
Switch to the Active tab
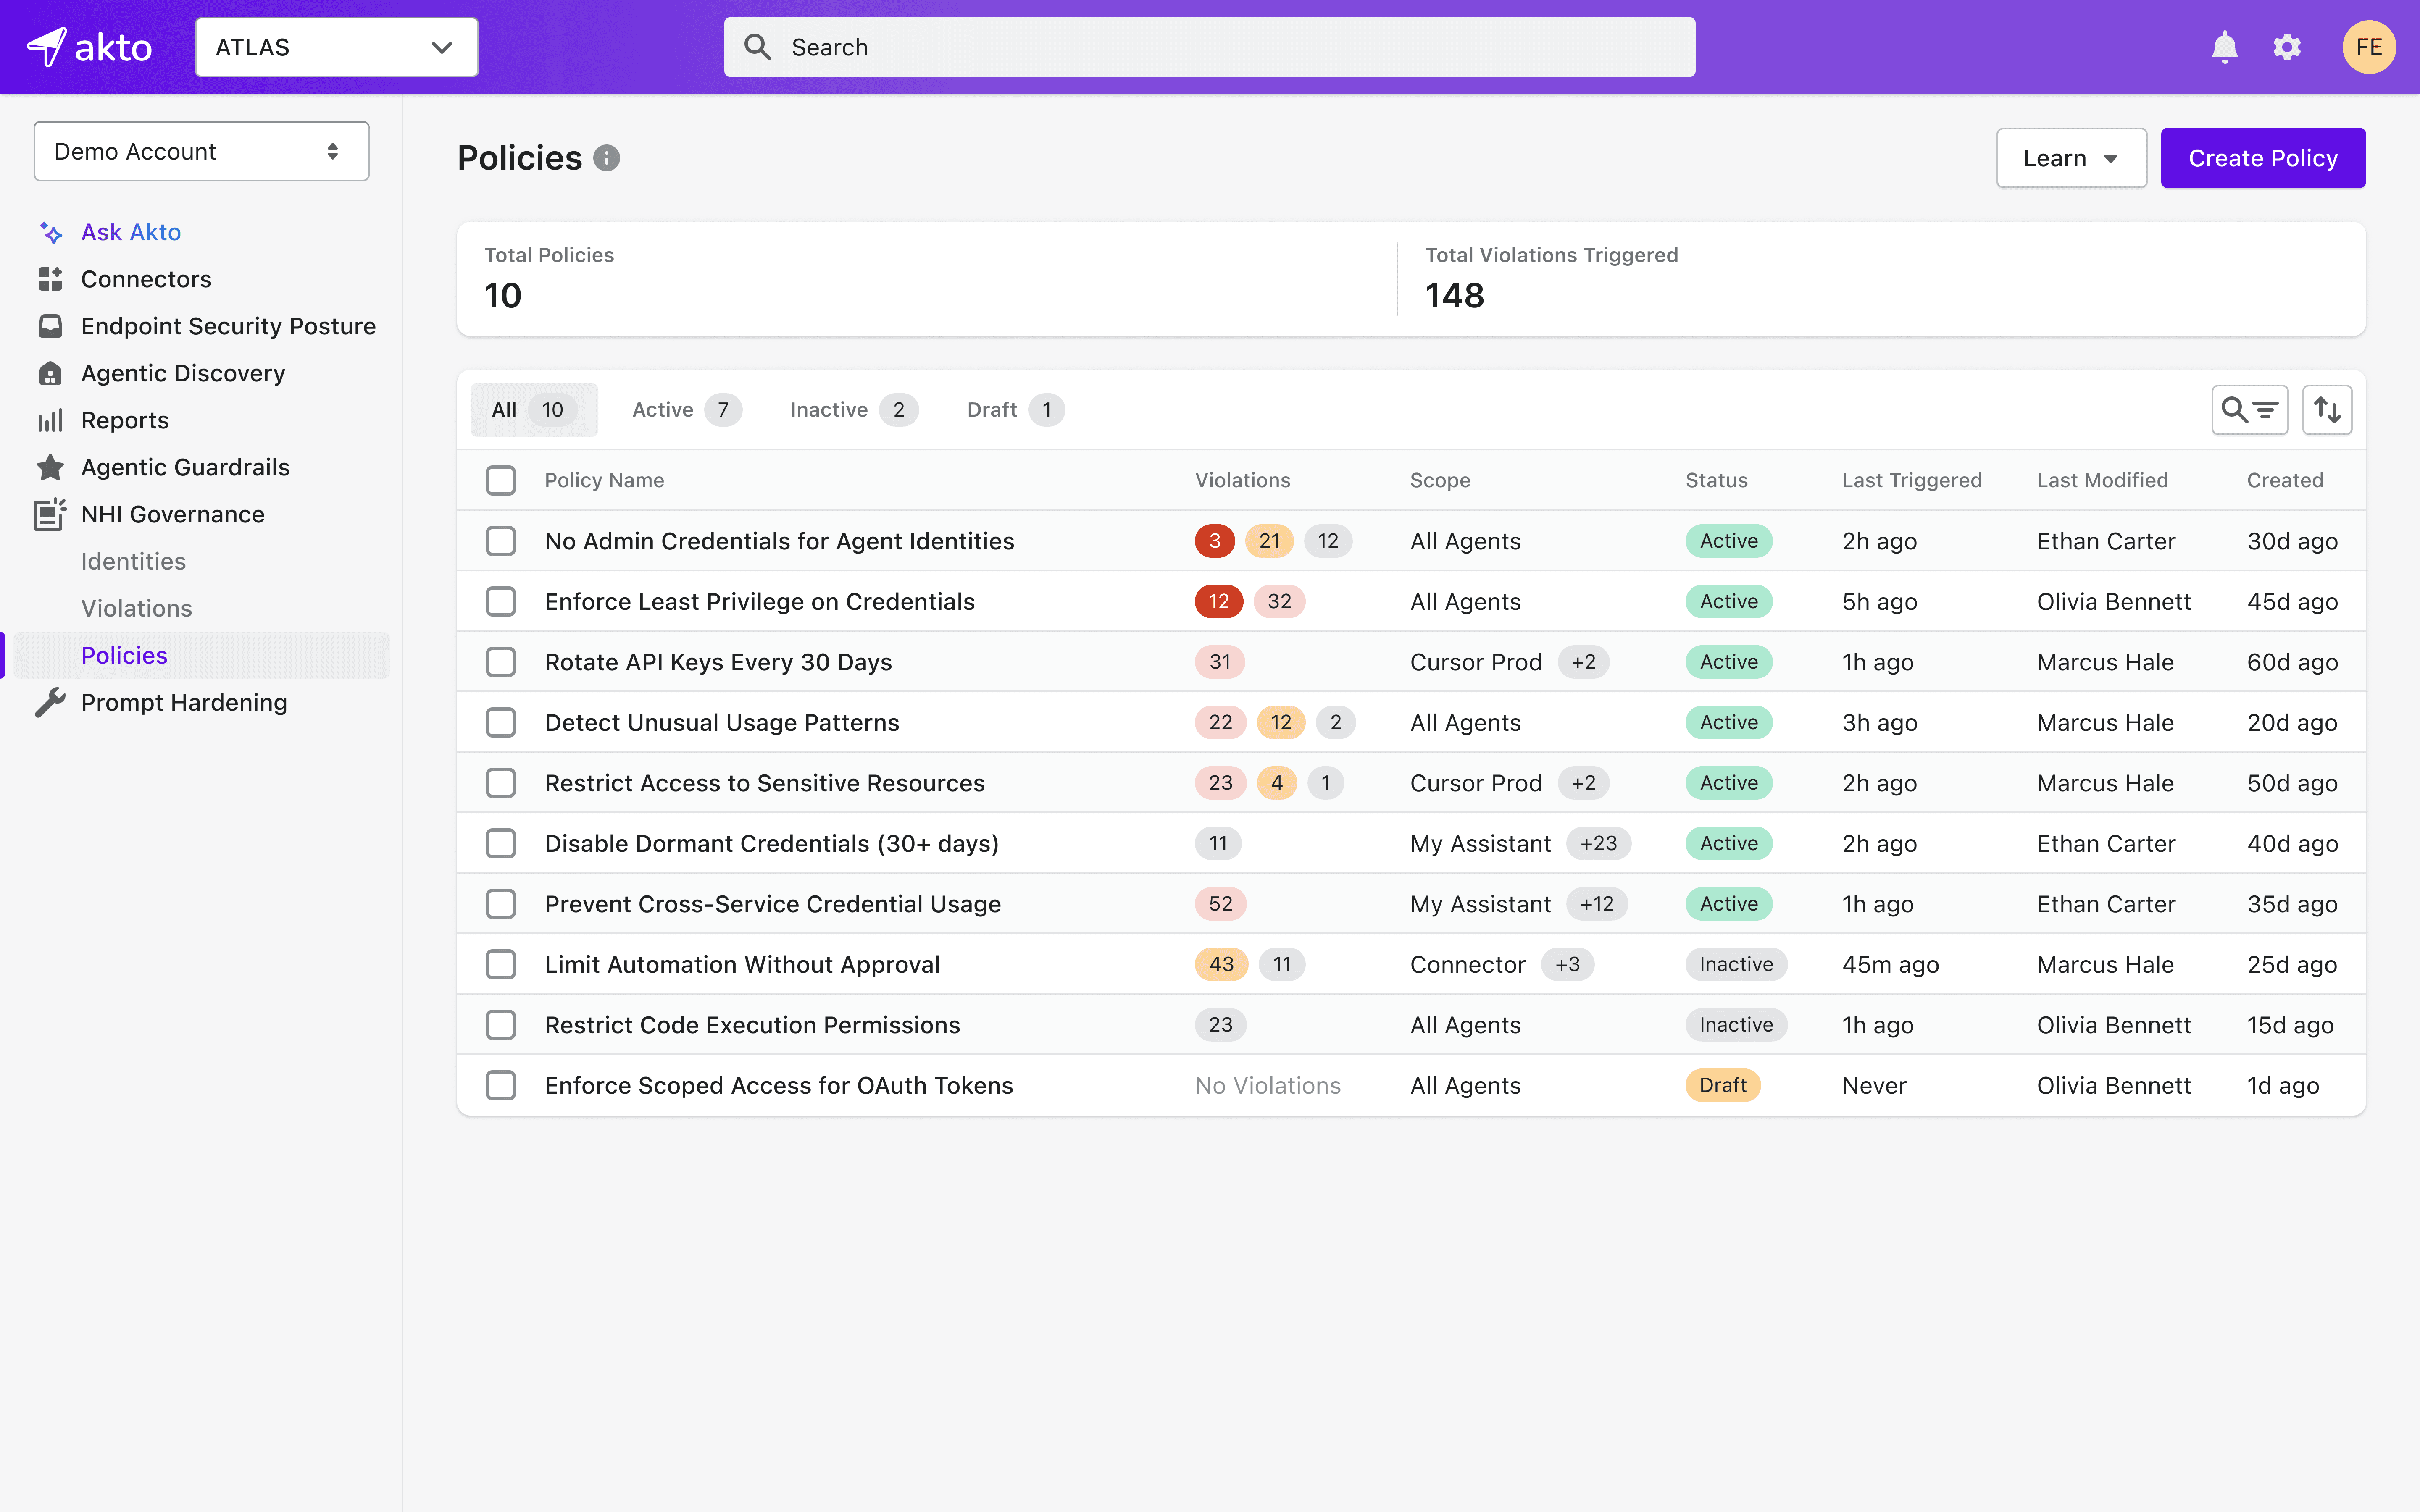click(686, 410)
